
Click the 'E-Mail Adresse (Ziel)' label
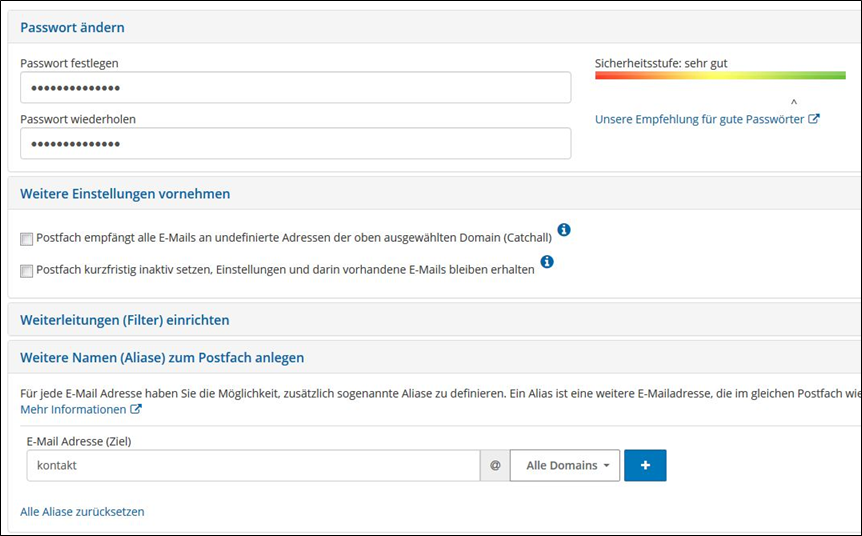coord(79,441)
